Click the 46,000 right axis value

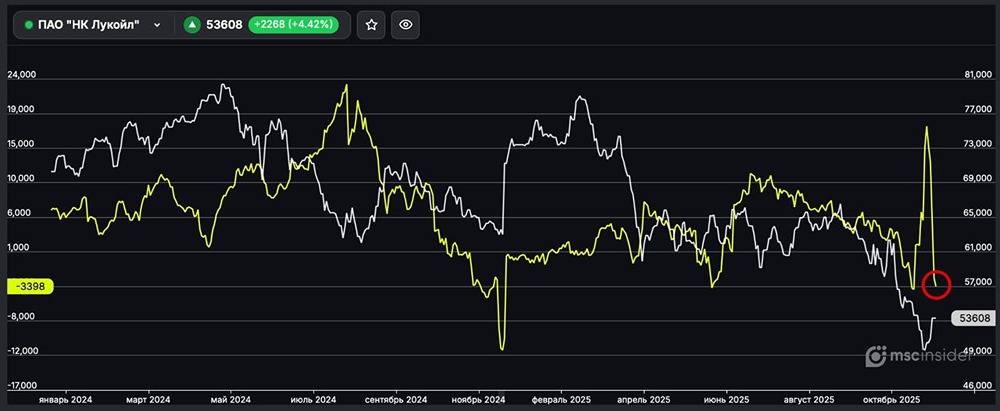tap(975, 385)
